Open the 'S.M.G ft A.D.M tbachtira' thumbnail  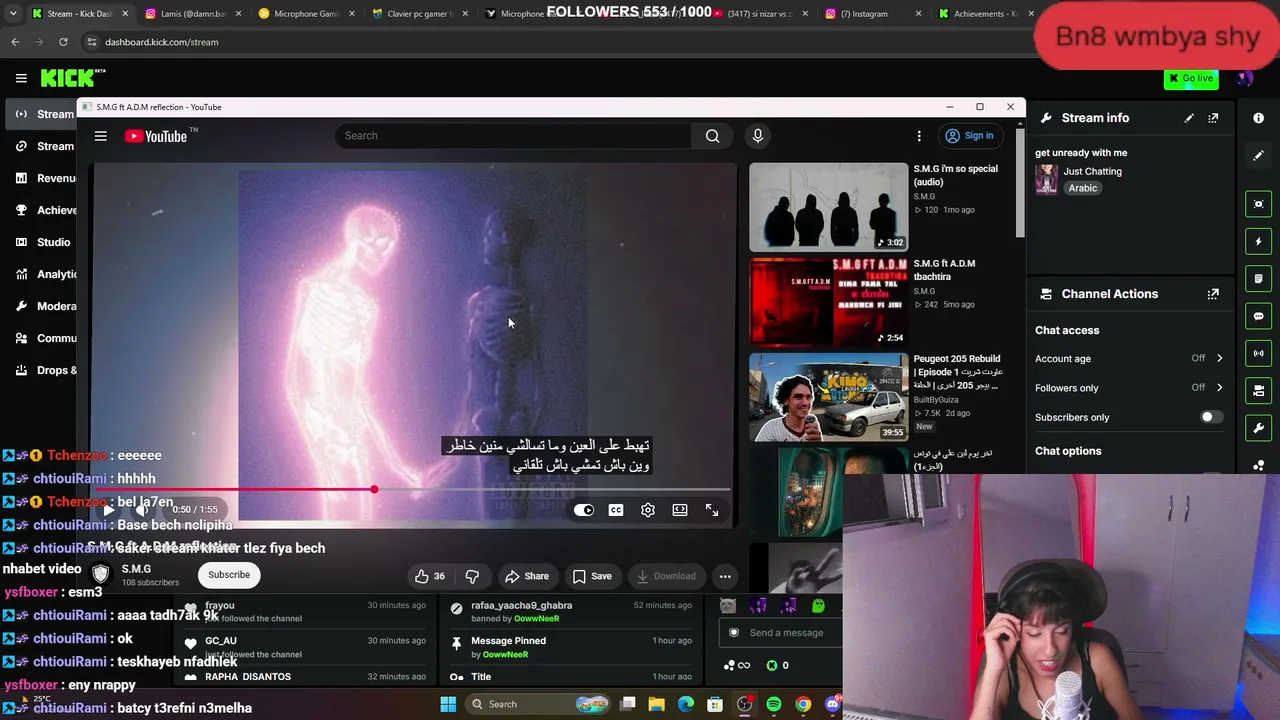pos(829,302)
